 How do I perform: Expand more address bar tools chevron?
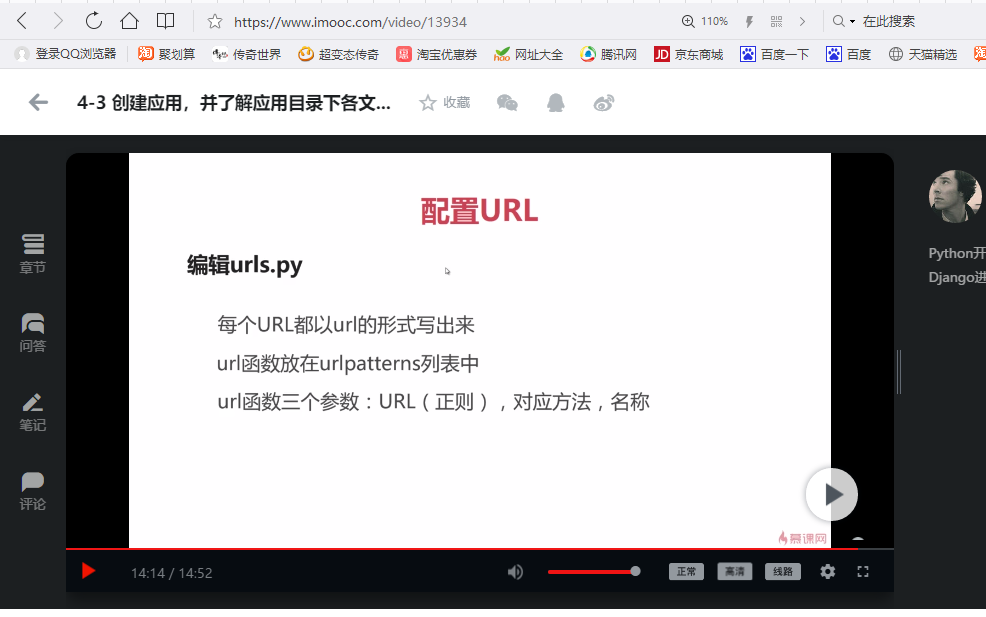pos(802,22)
